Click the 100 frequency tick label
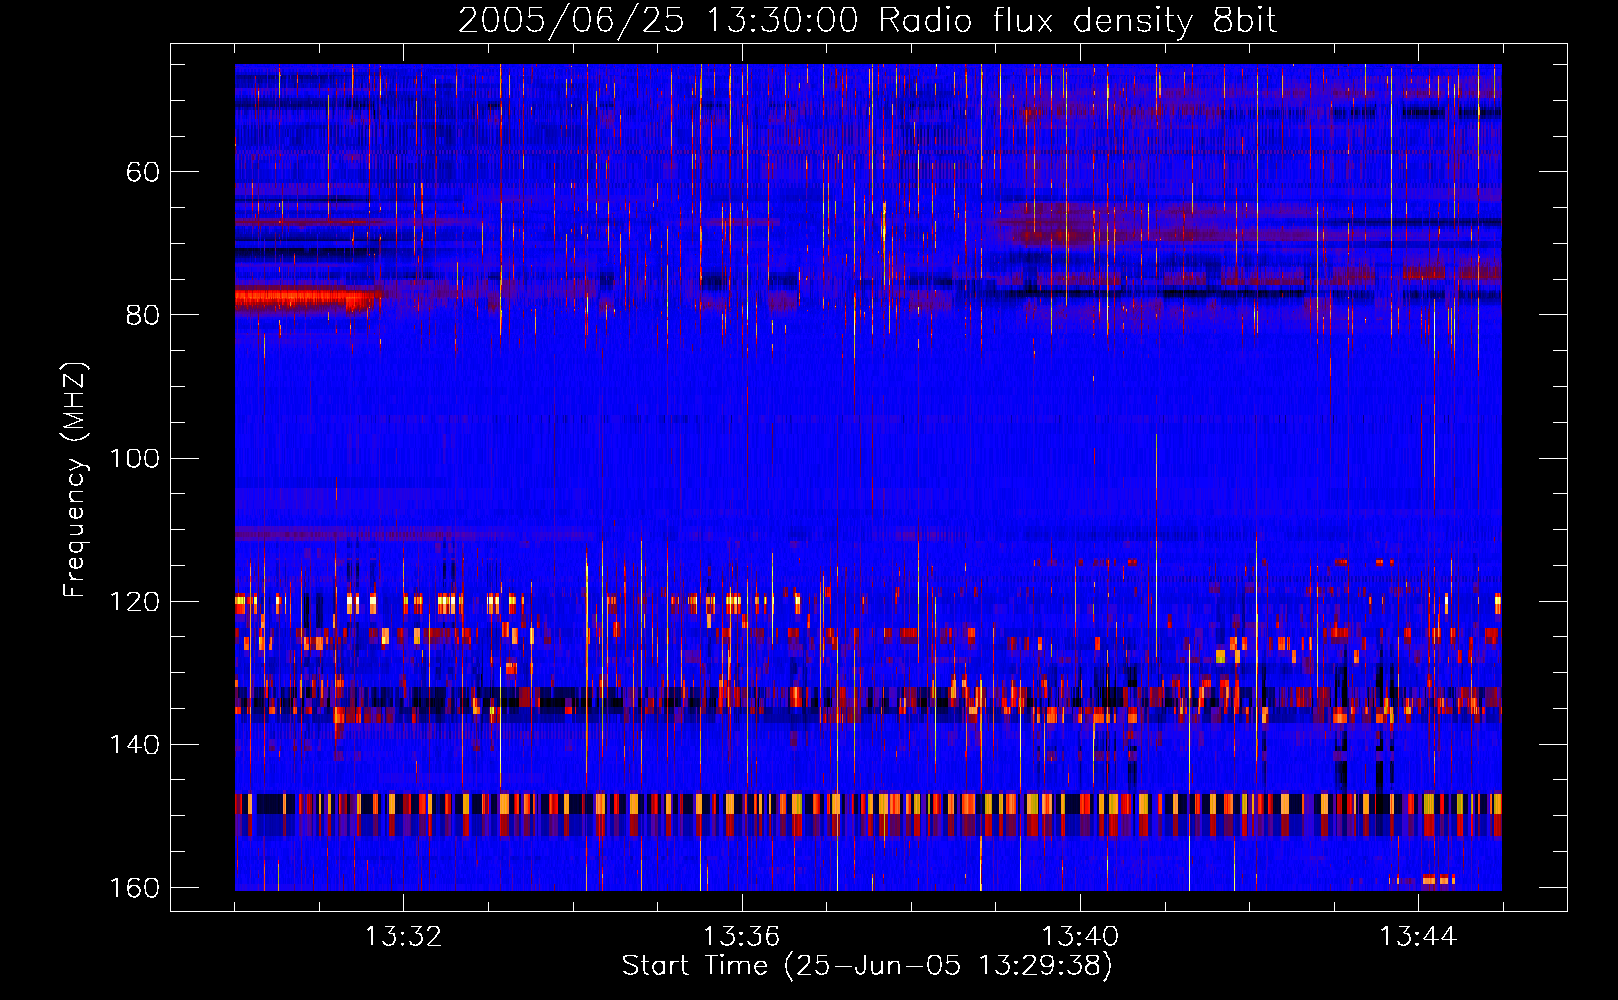Screen dimensions: 1618x1000 point(135,459)
